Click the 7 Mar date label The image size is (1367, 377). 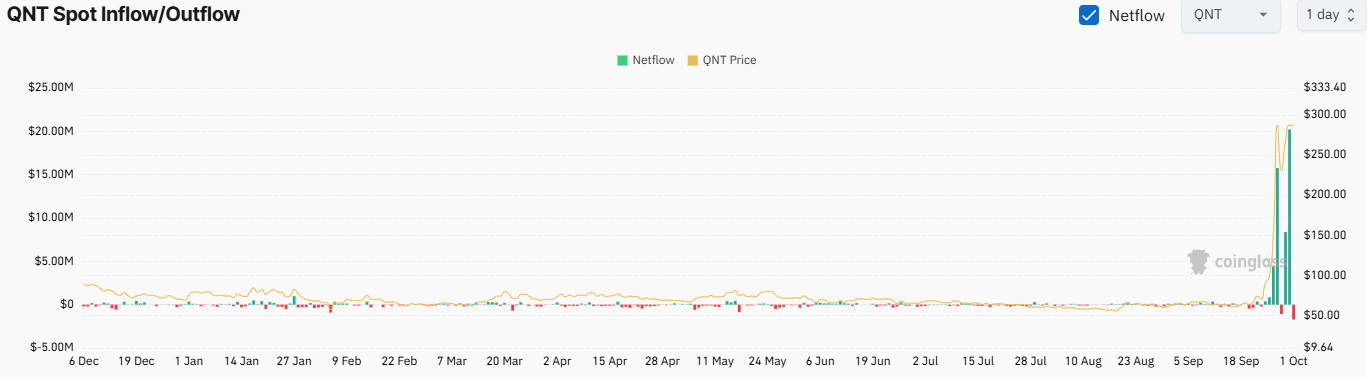[452, 361]
